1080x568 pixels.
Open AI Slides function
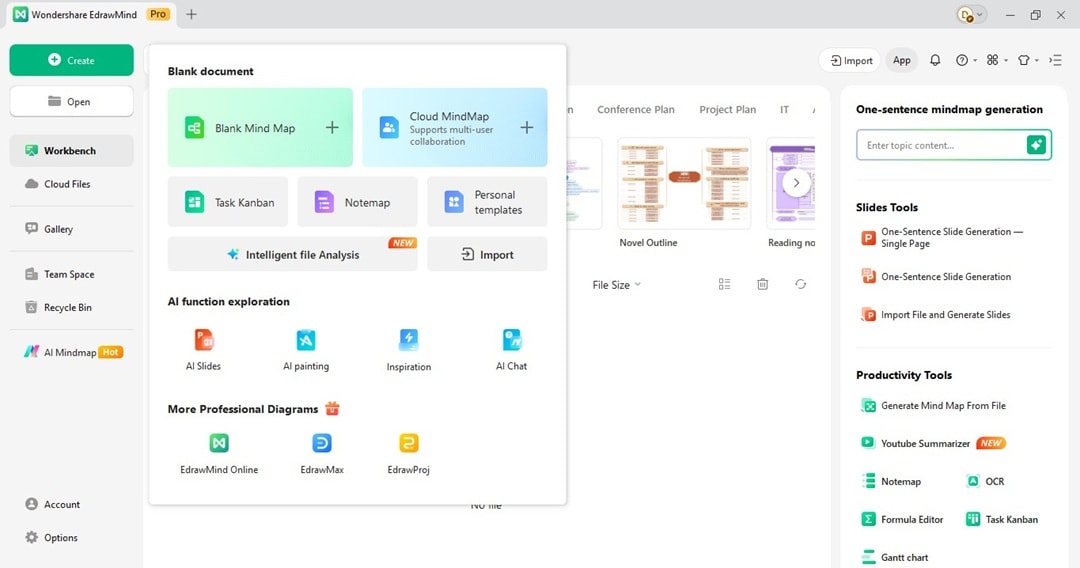[x=204, y=350]
